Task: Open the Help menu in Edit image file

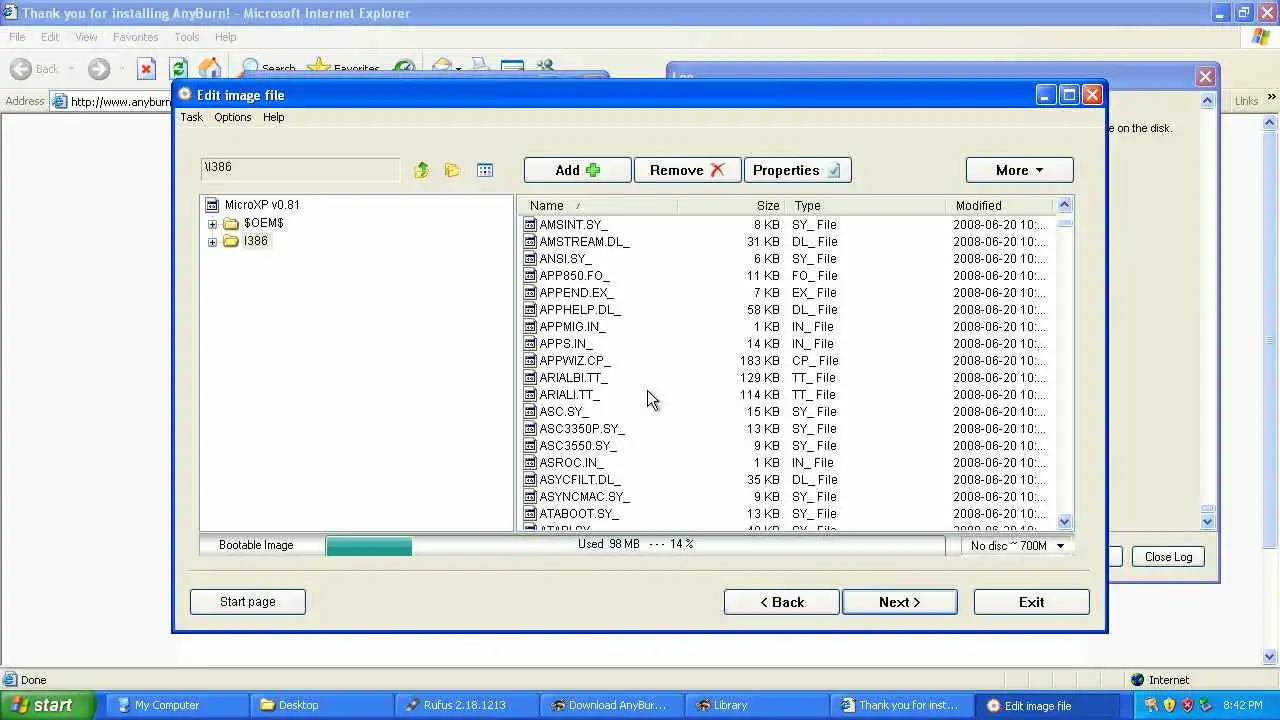Action: 273,117
